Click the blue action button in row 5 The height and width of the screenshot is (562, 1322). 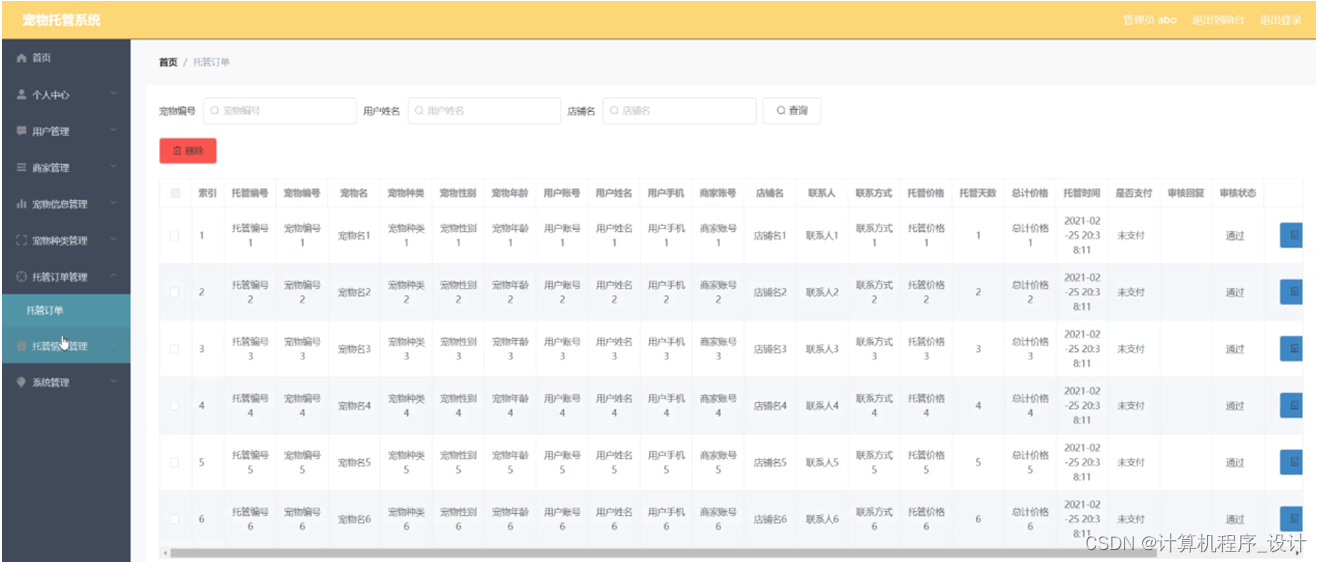[1291, 462]
